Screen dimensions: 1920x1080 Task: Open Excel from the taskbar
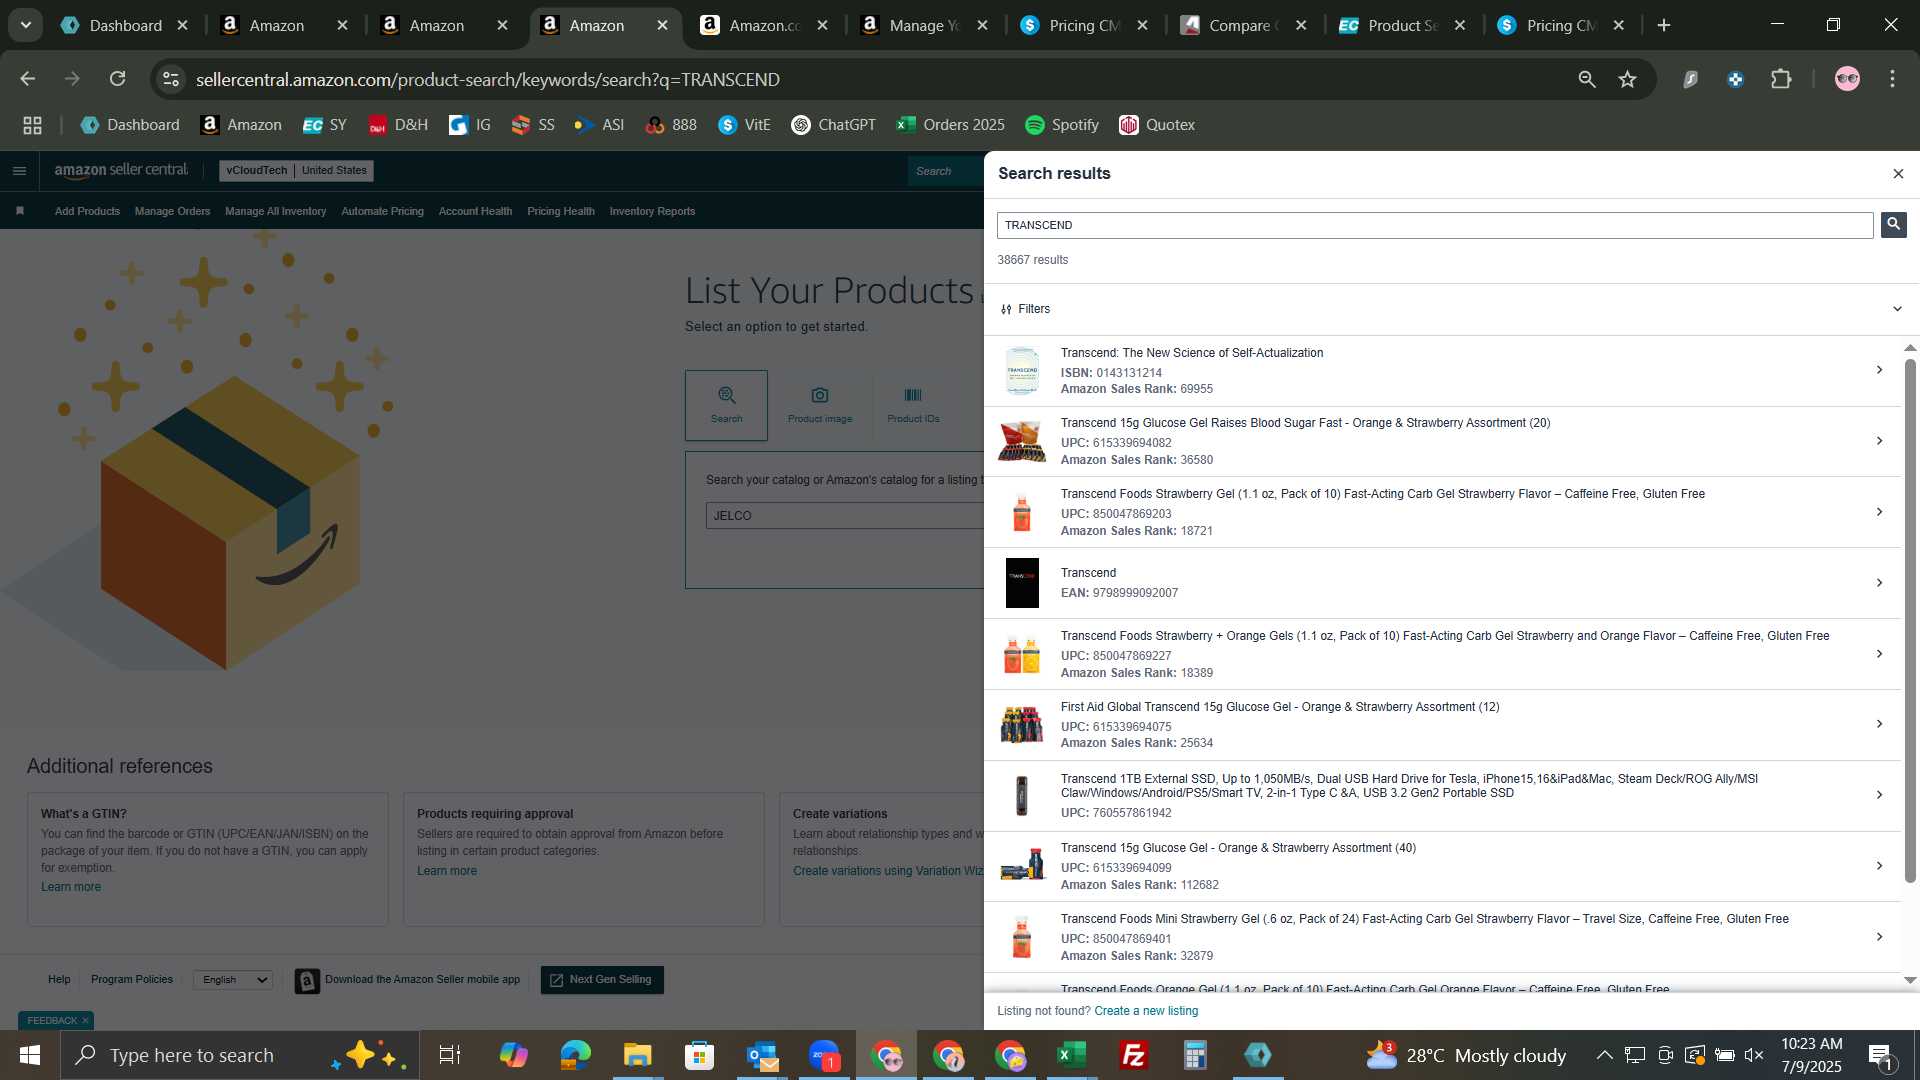click(x=1071, y=1055)
